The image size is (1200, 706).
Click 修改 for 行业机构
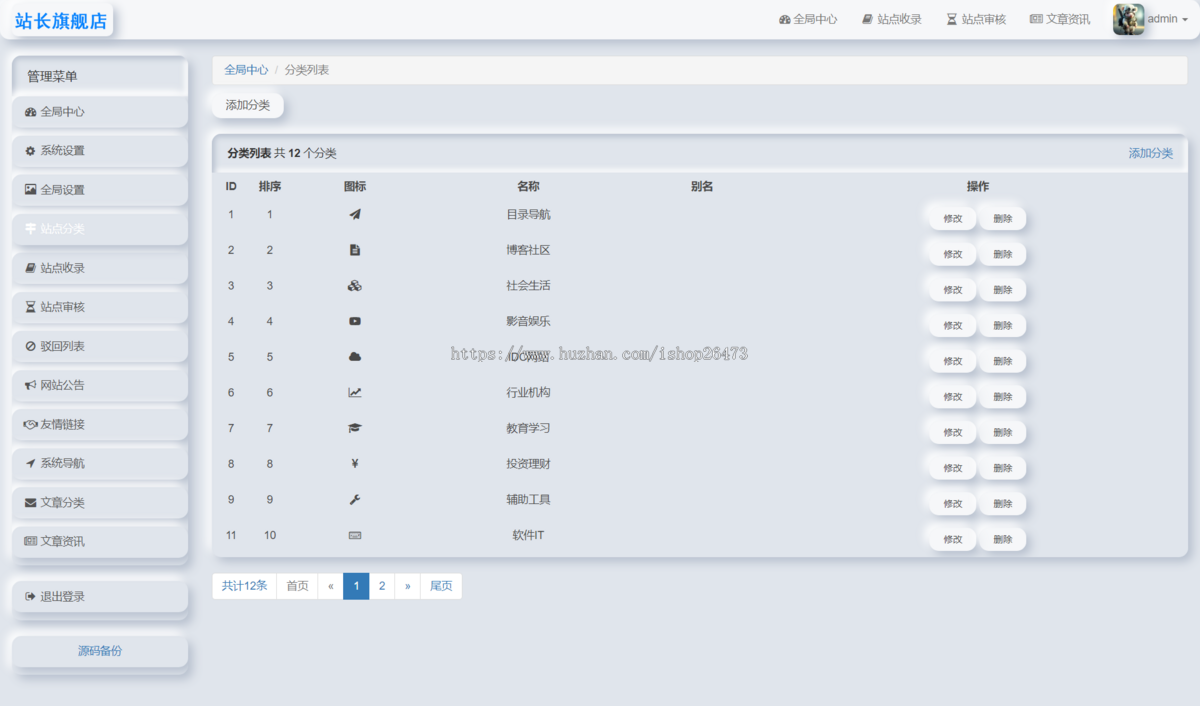[x=953, y=397]
